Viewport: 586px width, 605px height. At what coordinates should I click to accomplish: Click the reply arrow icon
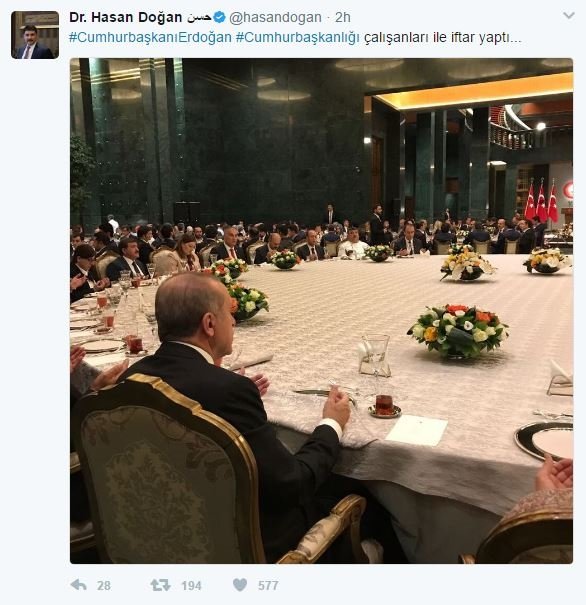point(79,585)
